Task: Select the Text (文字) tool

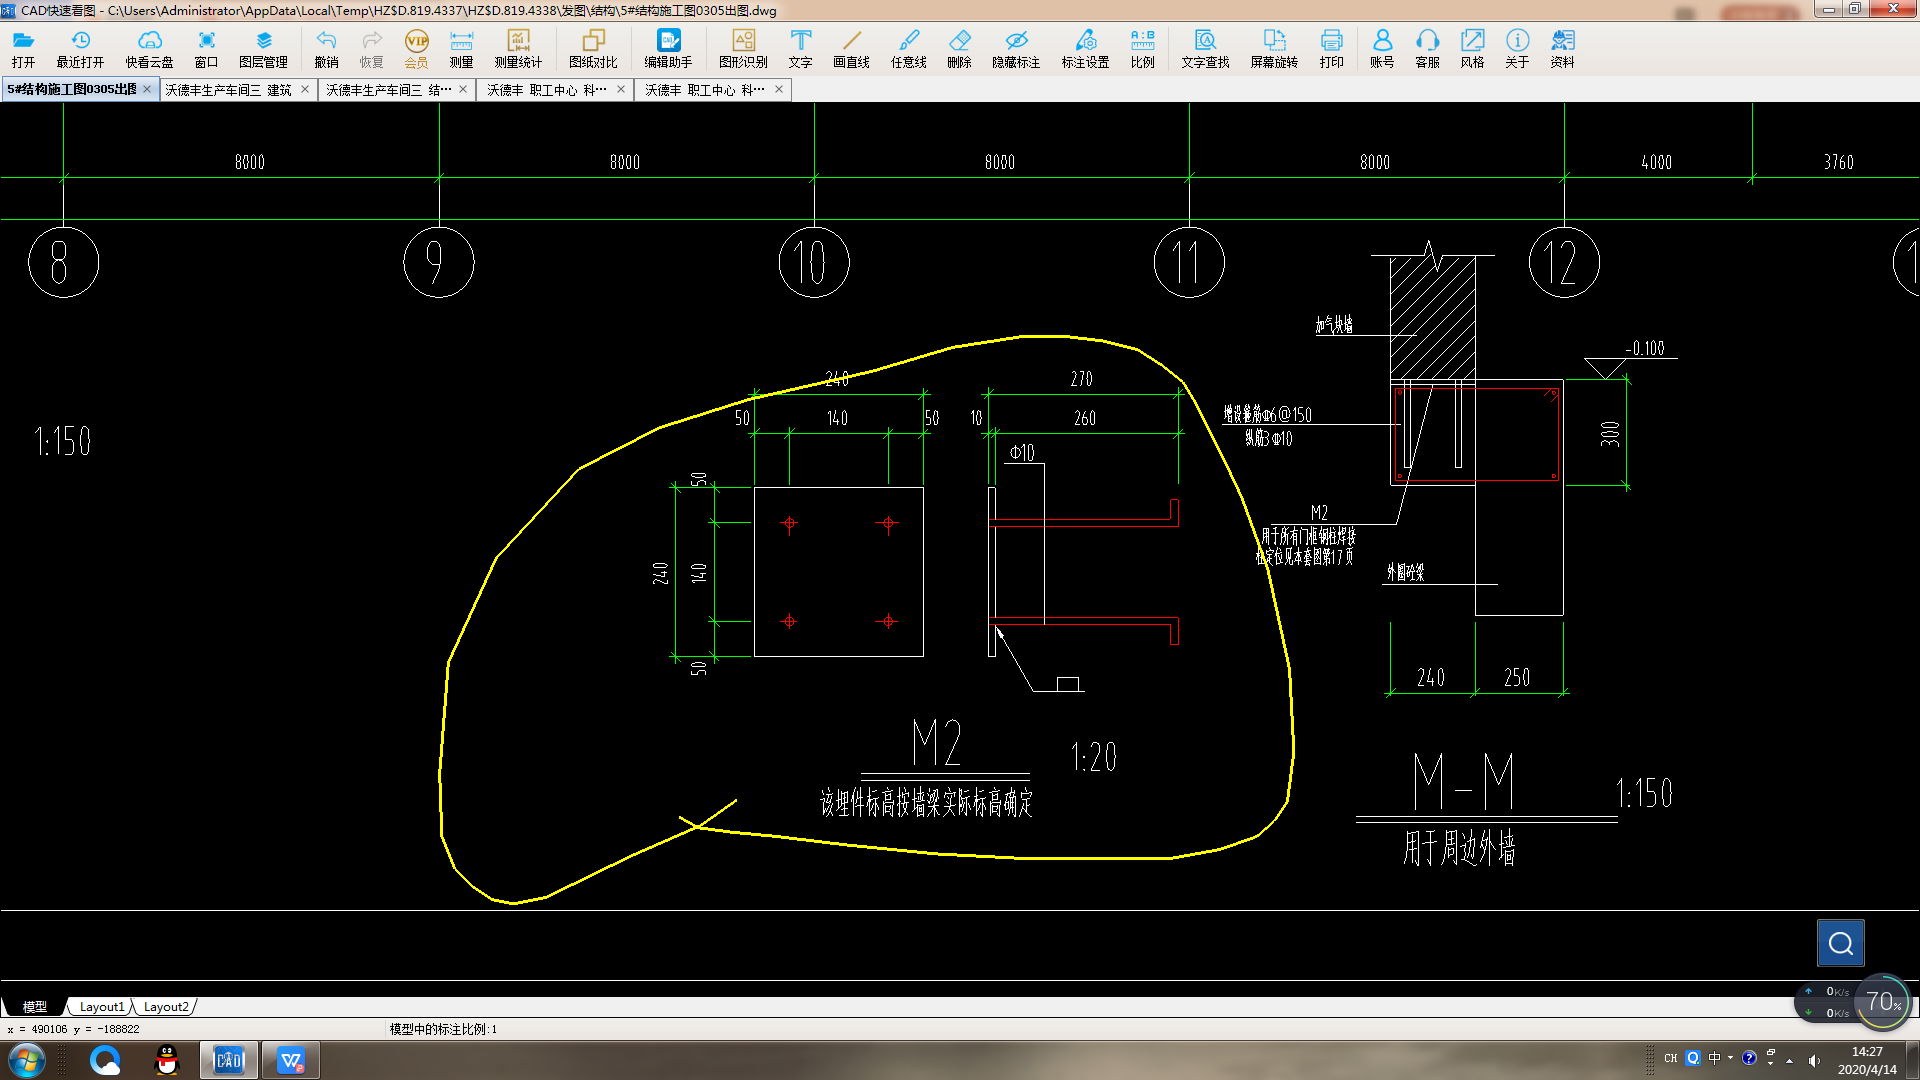Action: click(x=800, y=48)
